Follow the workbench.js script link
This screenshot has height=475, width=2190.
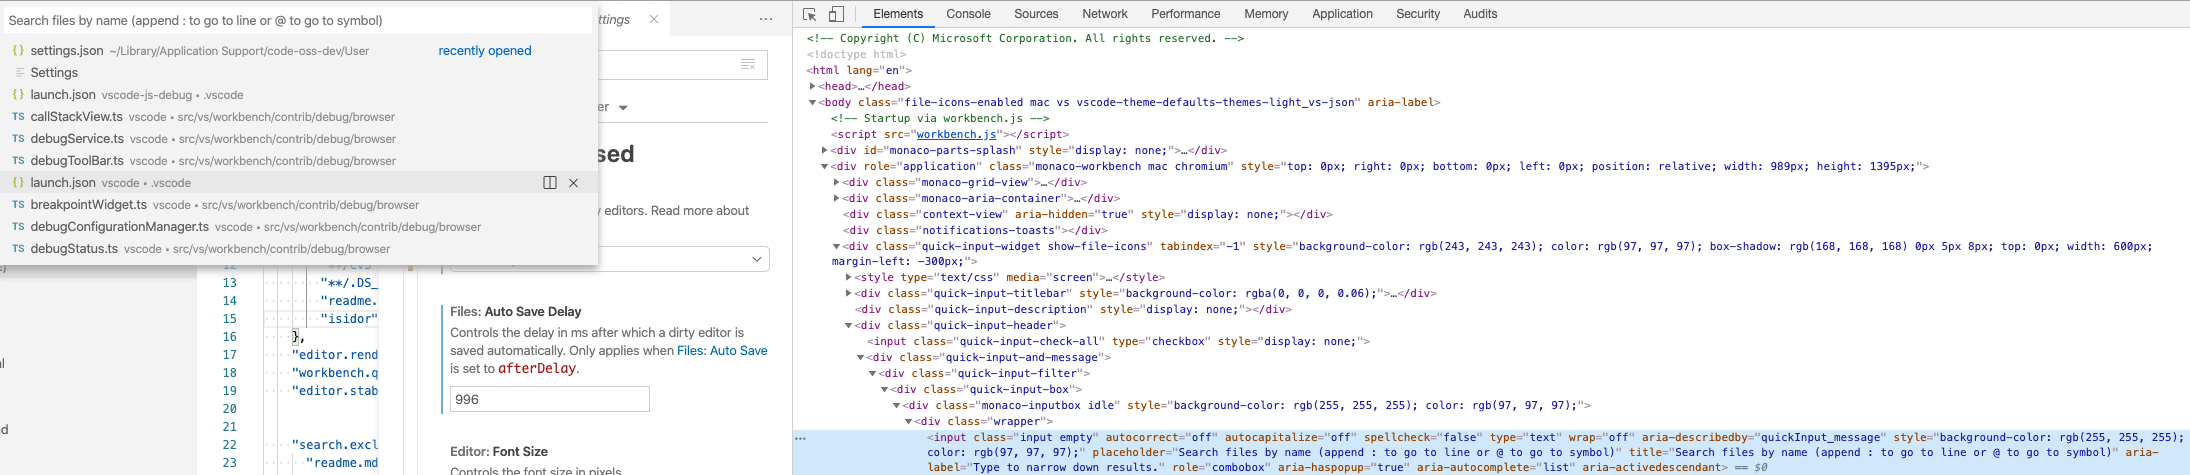[x=957, y=134]
